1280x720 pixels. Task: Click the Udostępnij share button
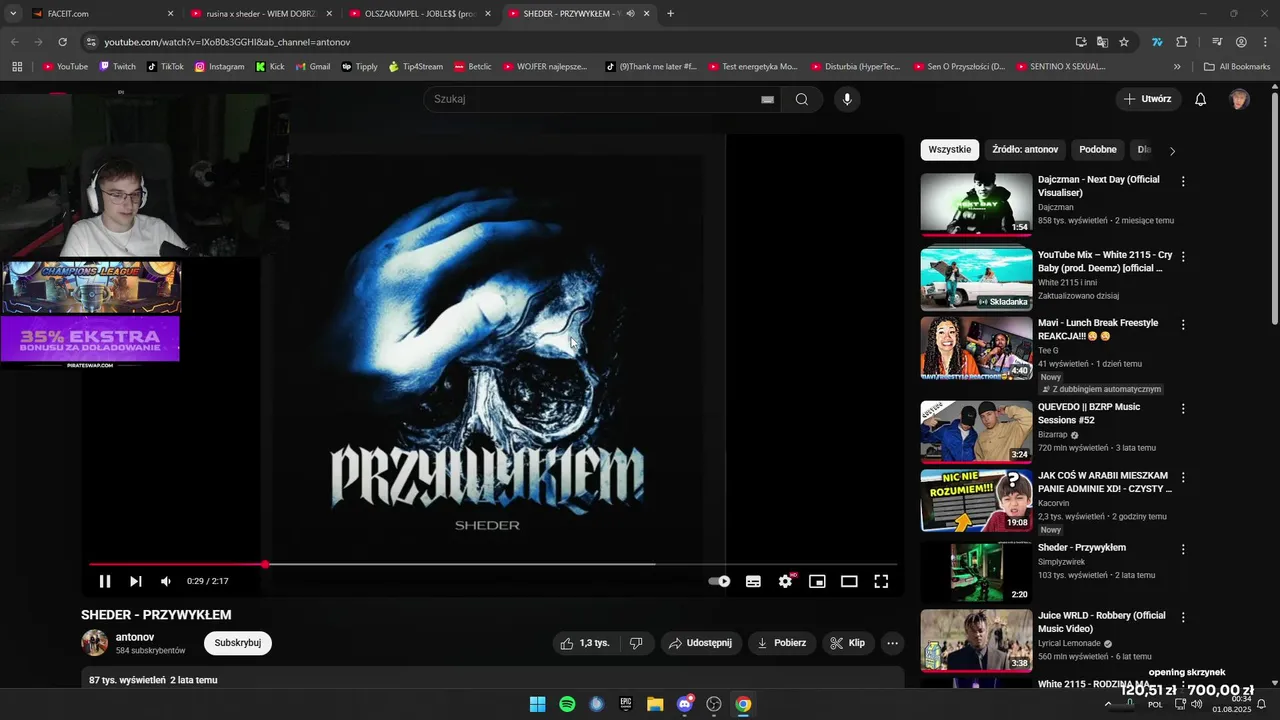701,643
